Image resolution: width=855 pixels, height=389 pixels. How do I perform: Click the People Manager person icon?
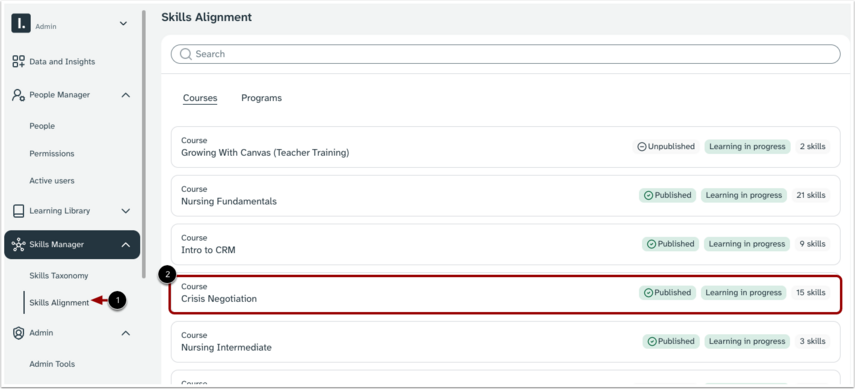point(19,95)
